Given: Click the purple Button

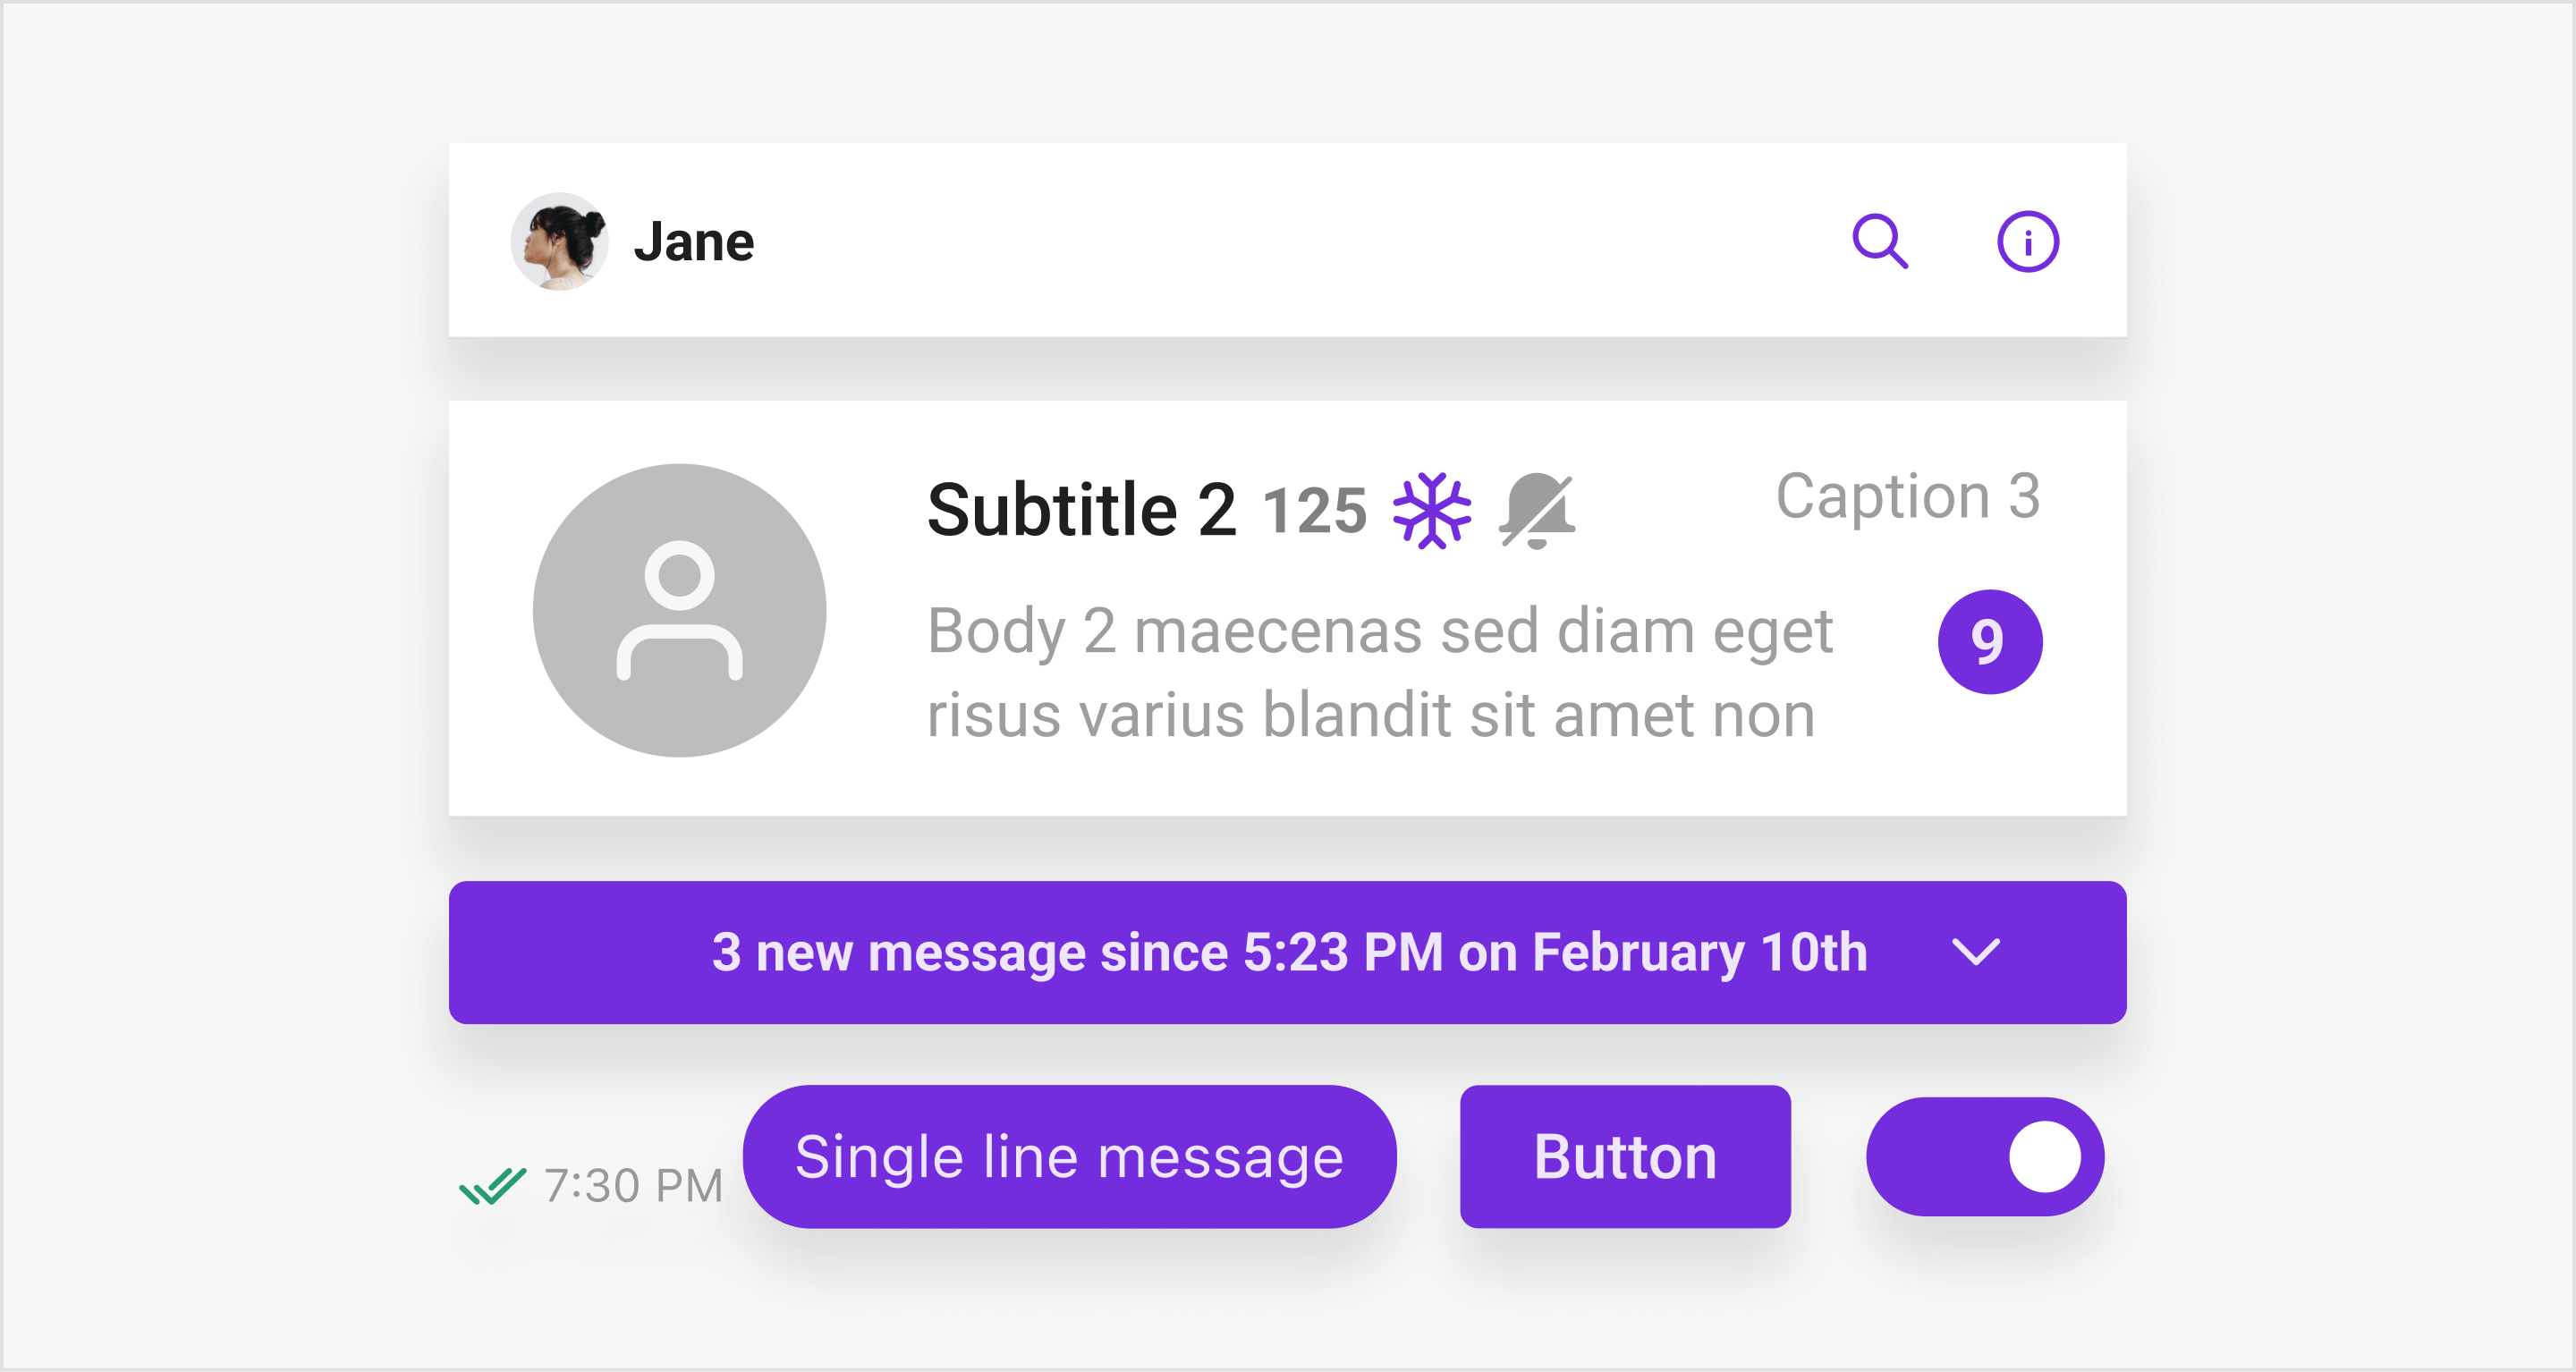Looking at the screenshot, I should coord(1625,1157).
